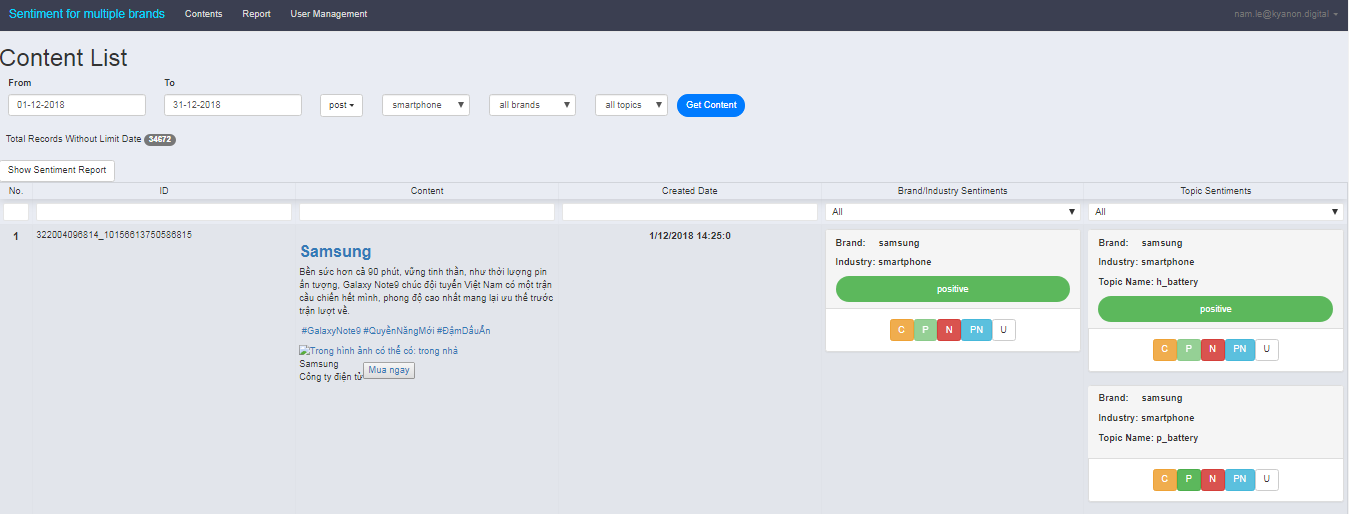Screen dimensions: 1349x514
Task: Click the Get Content button
Action: 711,105
